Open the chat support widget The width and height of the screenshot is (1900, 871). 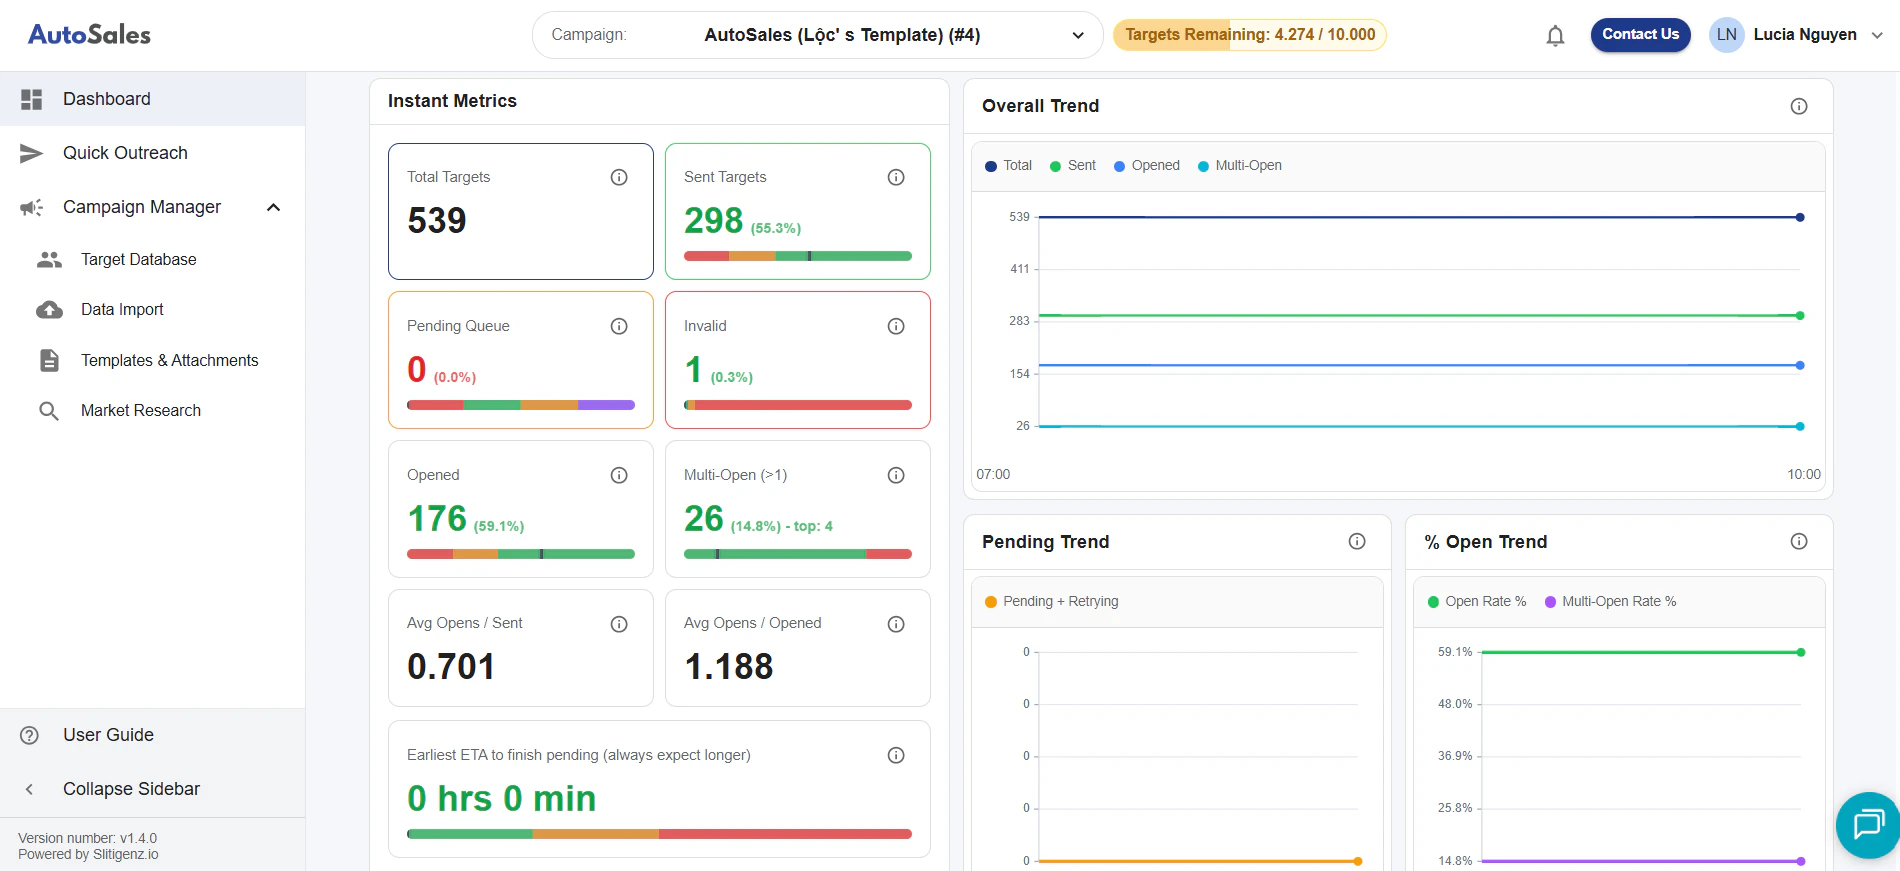1867,825
